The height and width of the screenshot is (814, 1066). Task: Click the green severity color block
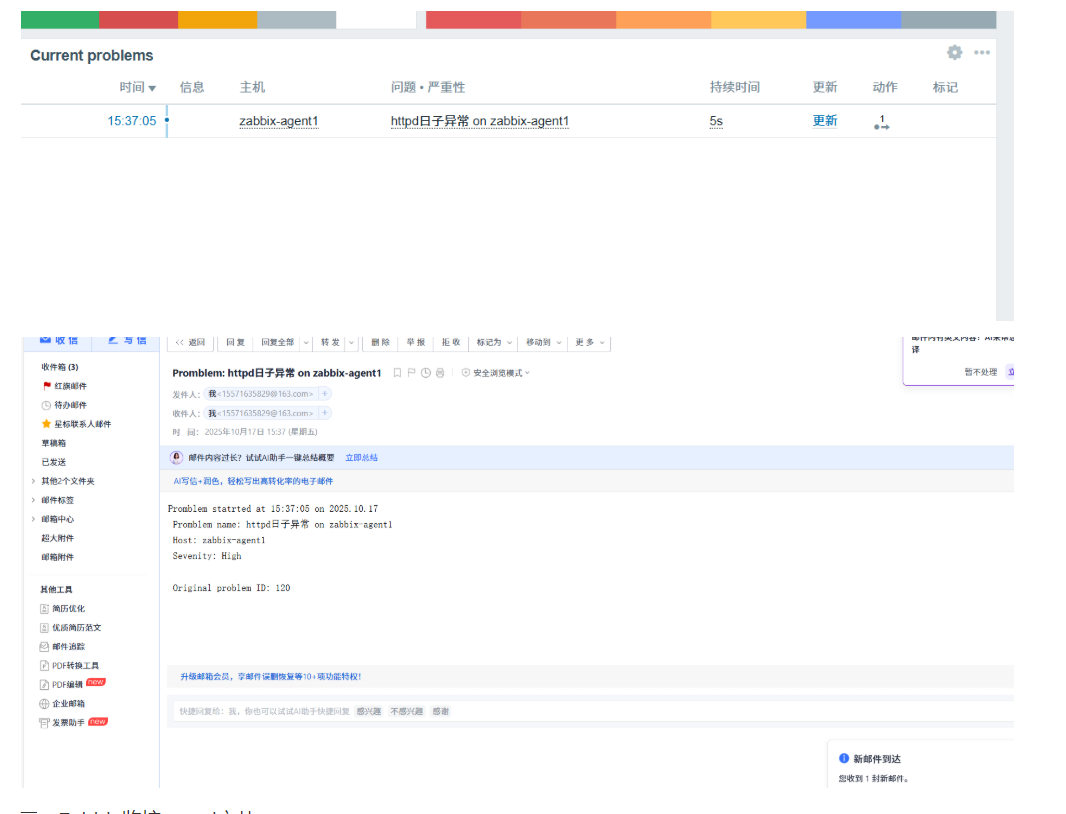point(60,20)
